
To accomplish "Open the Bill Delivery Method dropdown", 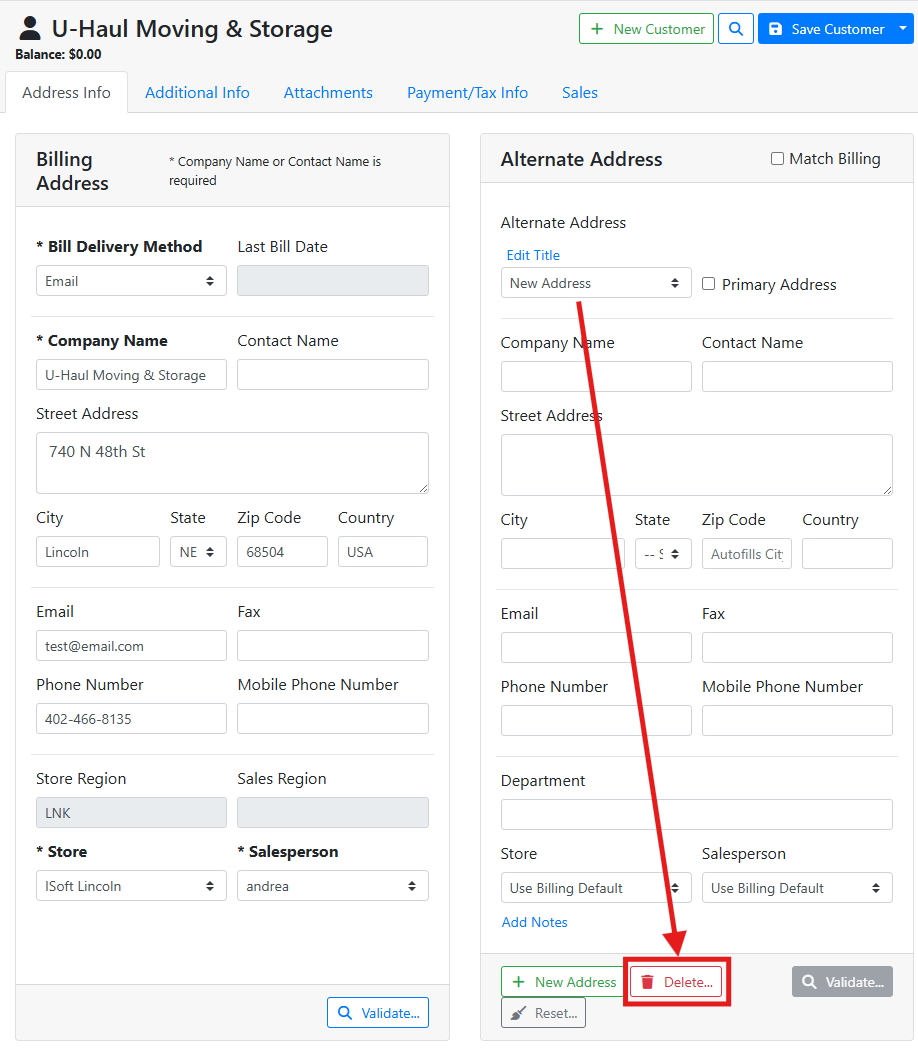I will (x=131, y=281).
